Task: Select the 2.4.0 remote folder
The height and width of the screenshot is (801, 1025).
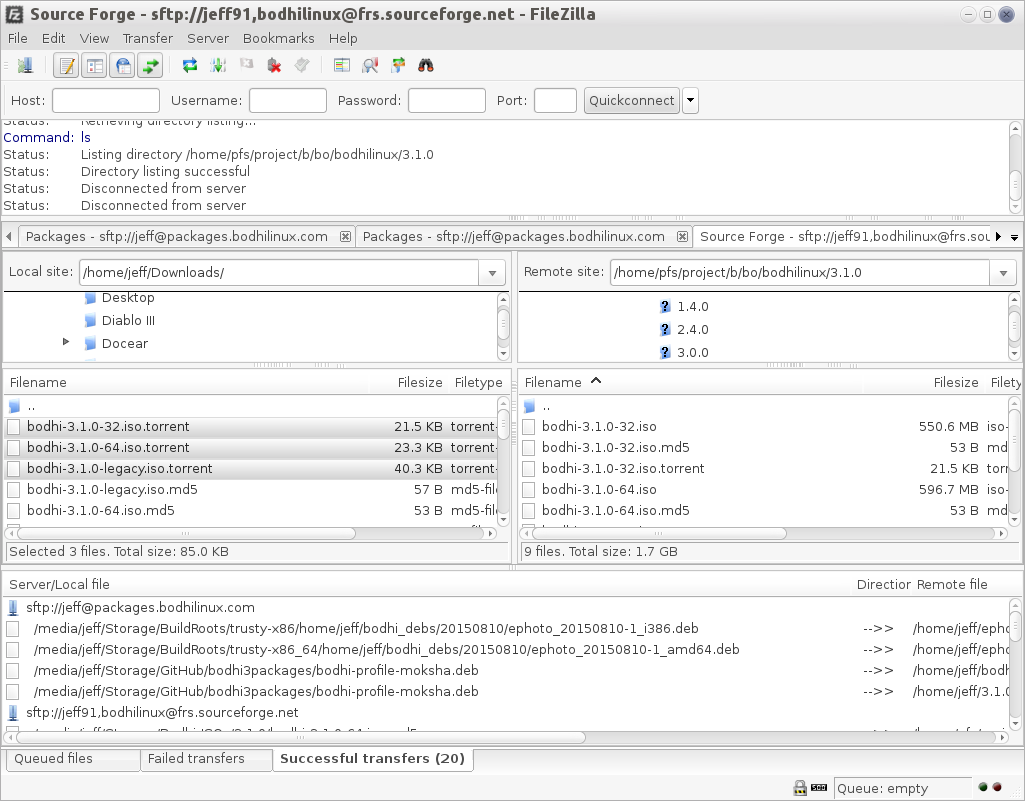Action: [x=693, y=330]
